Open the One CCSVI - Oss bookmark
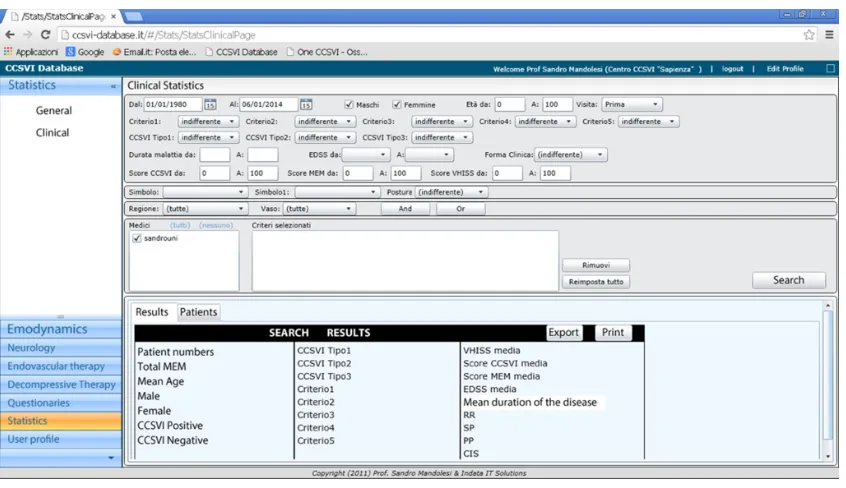The image size is (846, 488). 327,52
